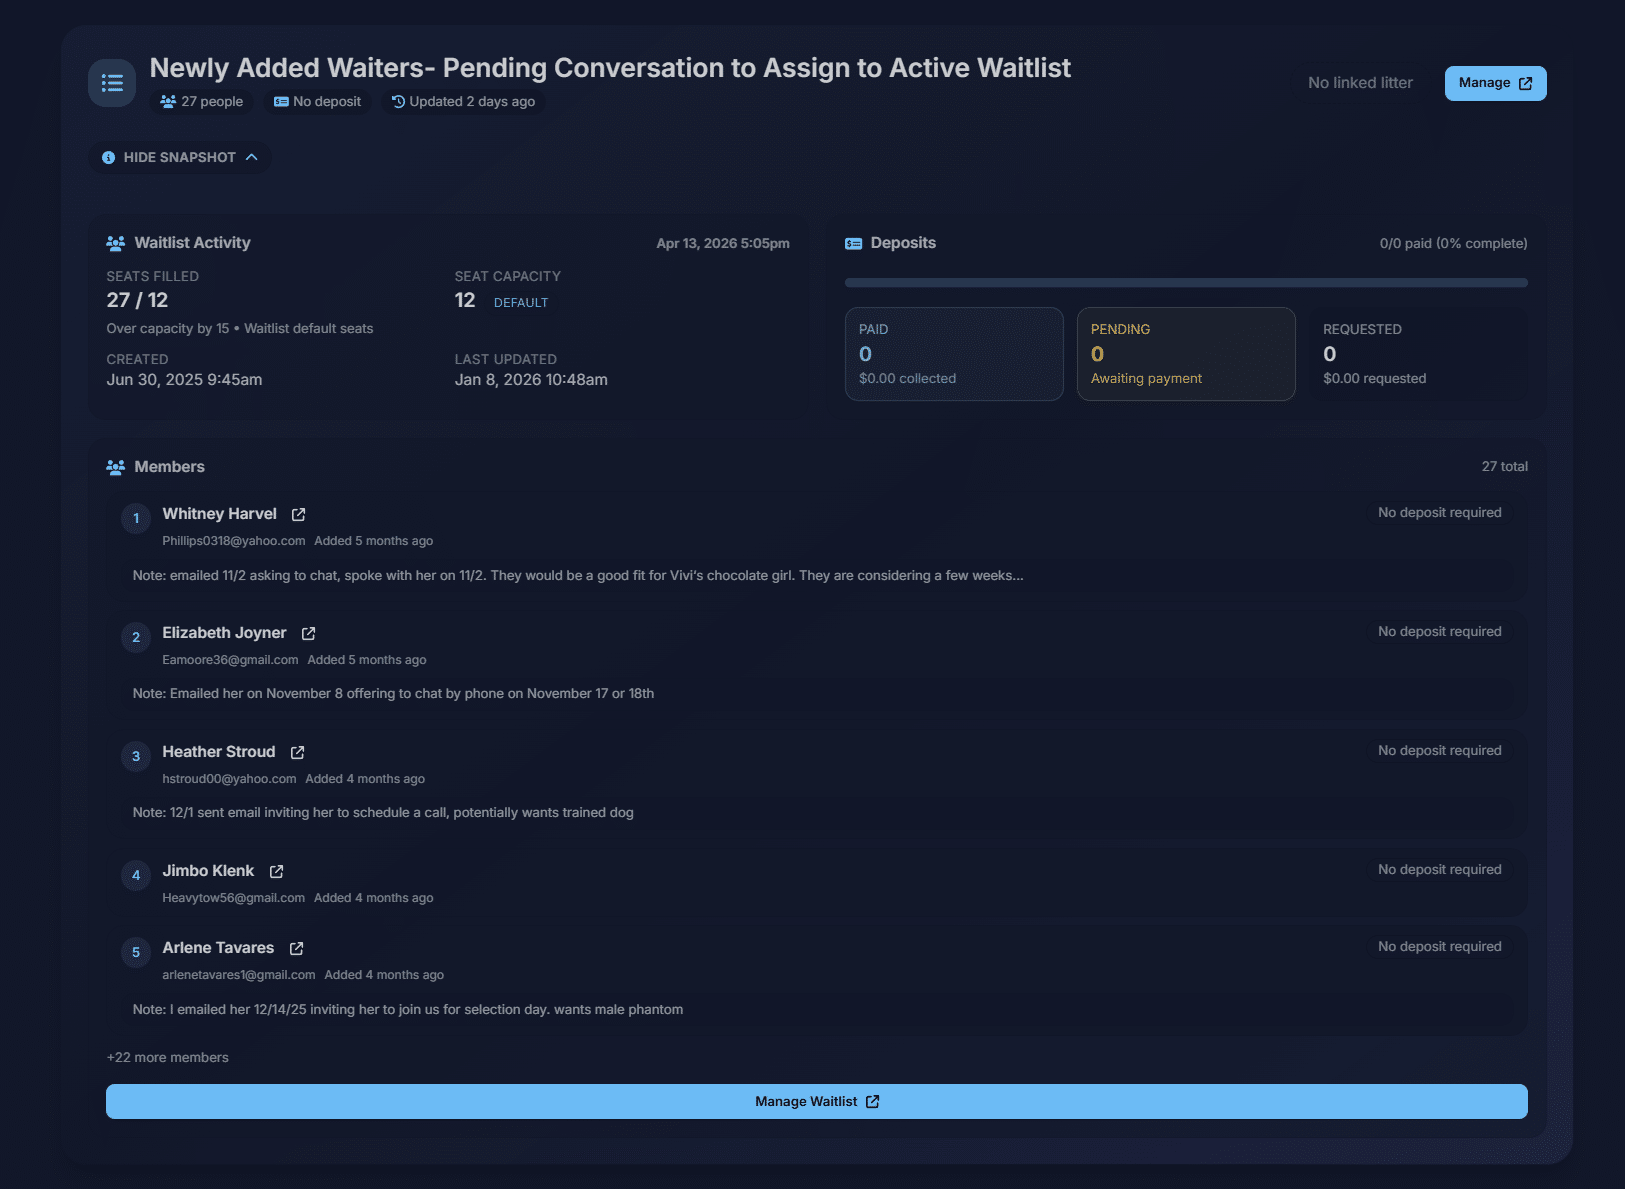The image size is (1625, 1189).
Task: Select the PAID deposits card
Action: pyautogui.click(x=953, y=354)
